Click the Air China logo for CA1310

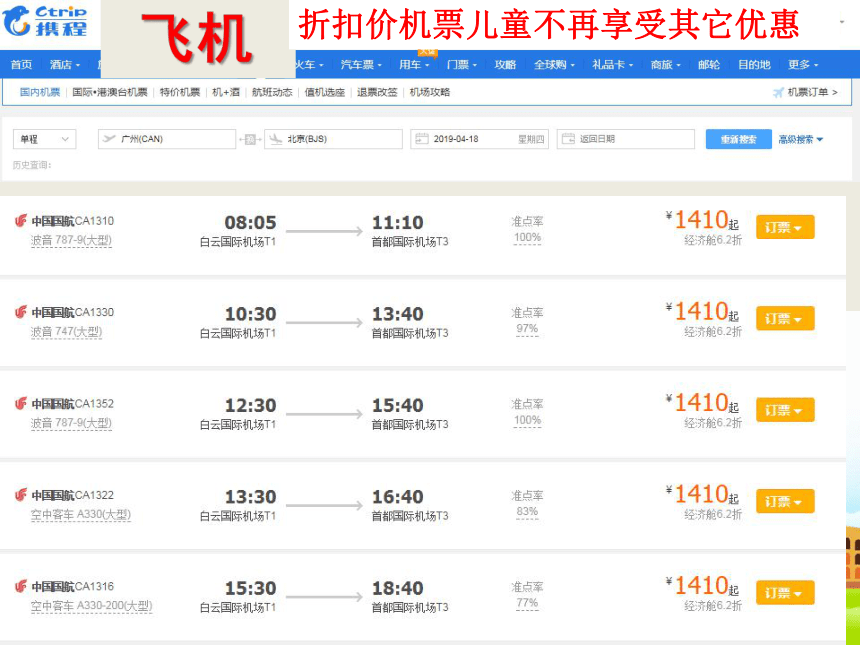(21, 221)
